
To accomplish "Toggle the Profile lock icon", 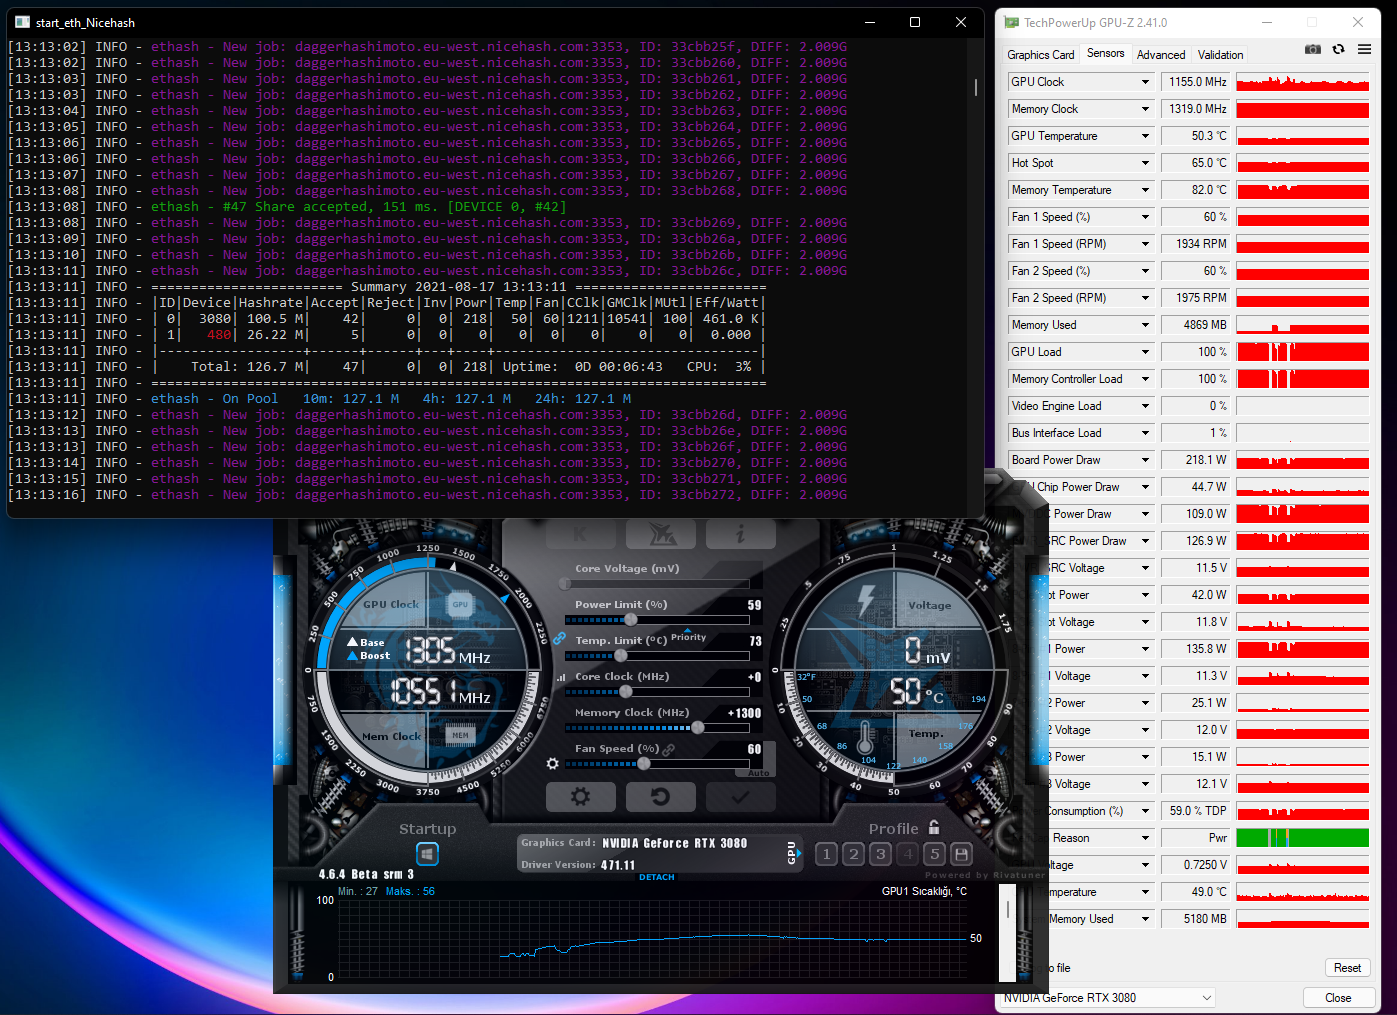I will click(x=934, y=827).
